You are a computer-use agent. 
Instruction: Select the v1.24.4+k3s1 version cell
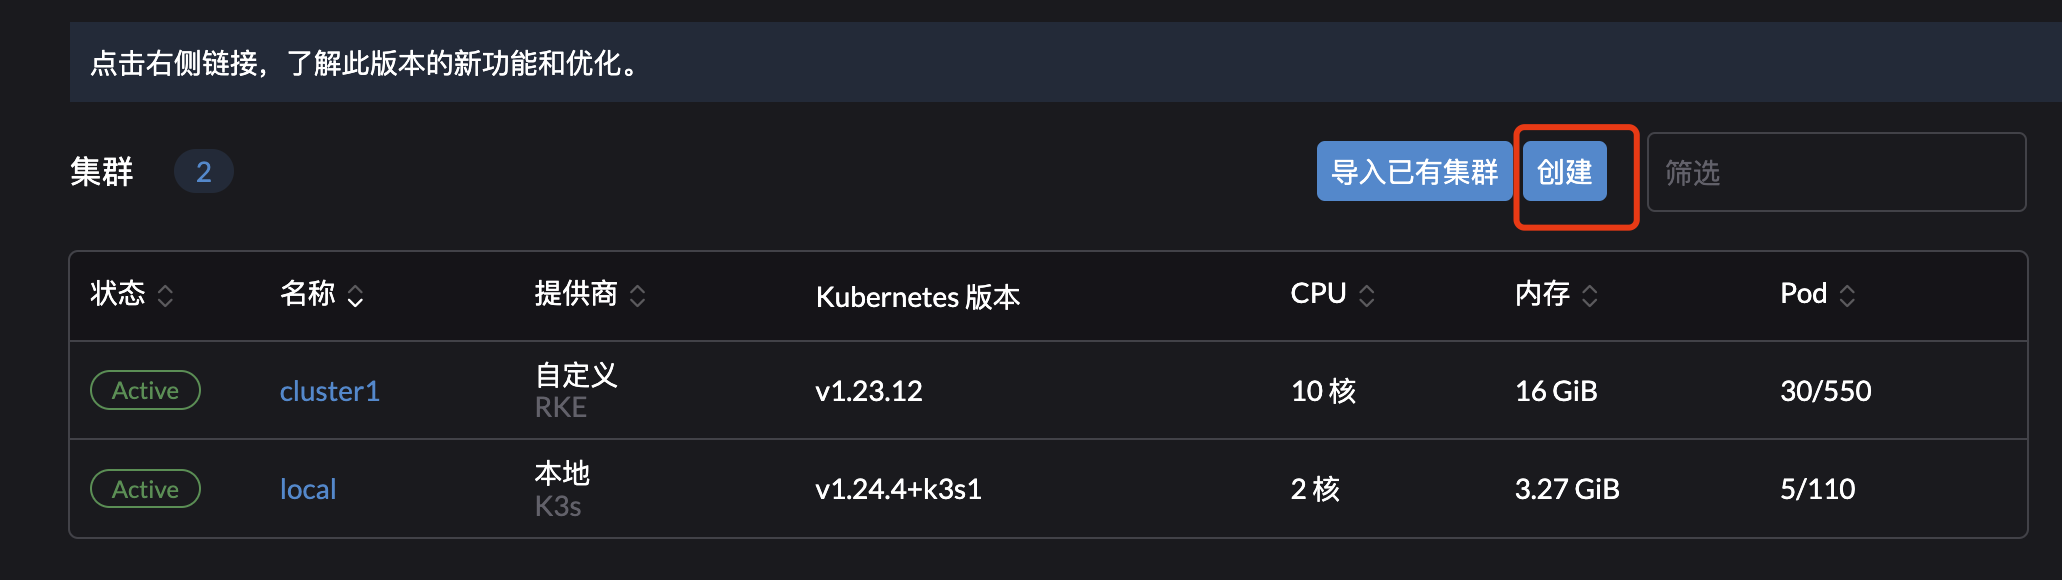coord(898,489)
